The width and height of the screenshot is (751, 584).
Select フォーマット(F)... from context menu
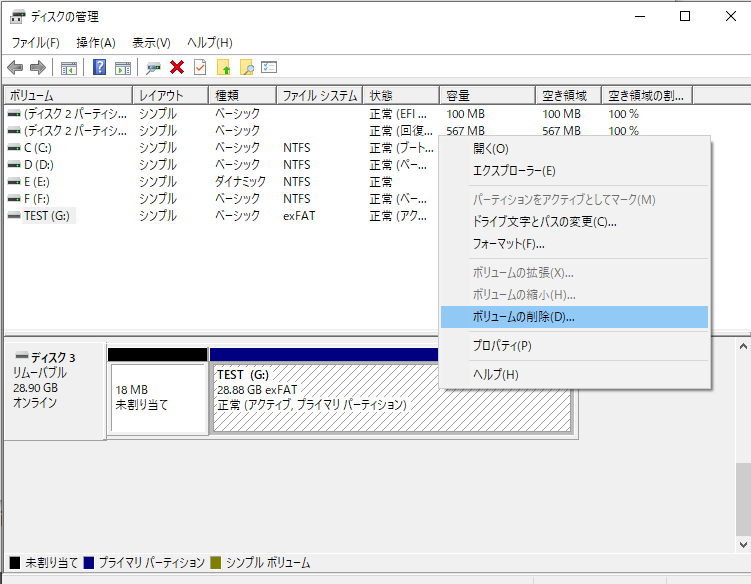coord(574,244)
